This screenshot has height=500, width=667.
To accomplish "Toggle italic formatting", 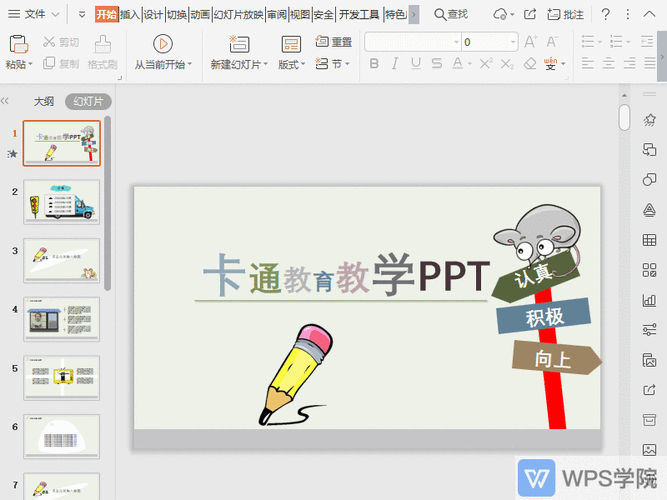I will click(396, 63).
